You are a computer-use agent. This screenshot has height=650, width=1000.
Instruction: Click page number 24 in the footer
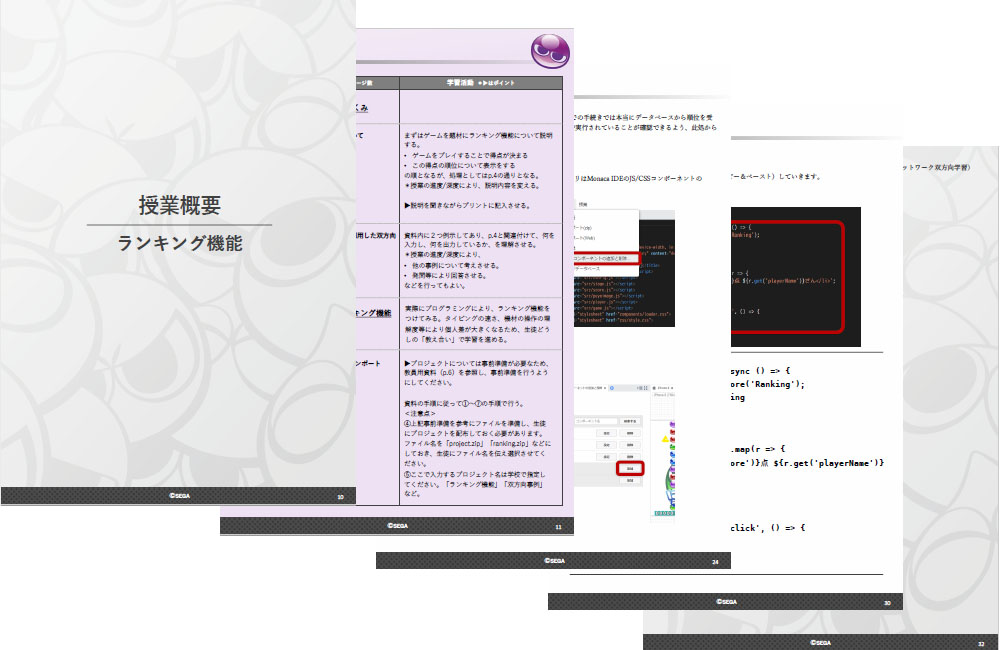click(715, 561)
